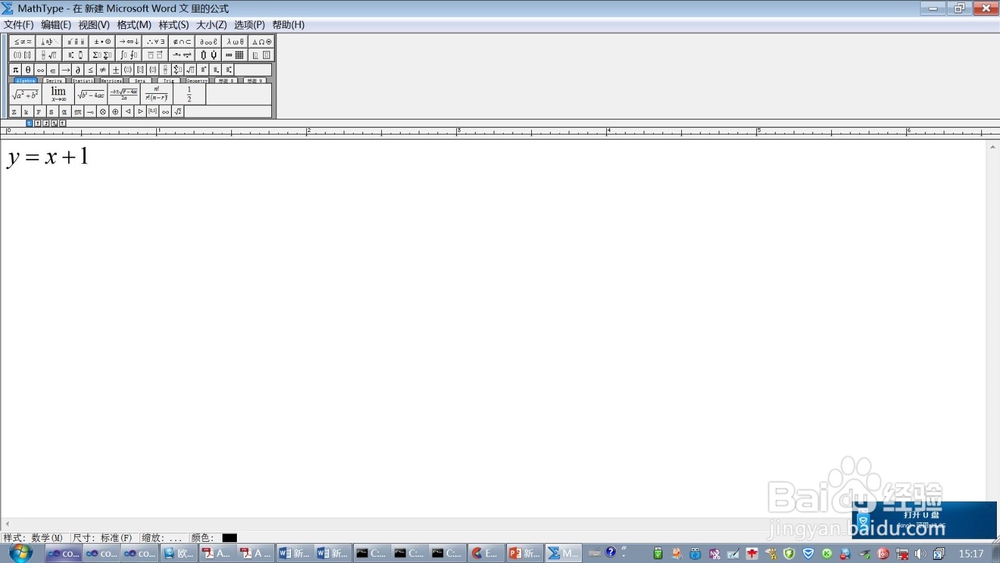Open summation templates palette

[x=102, y=55]
